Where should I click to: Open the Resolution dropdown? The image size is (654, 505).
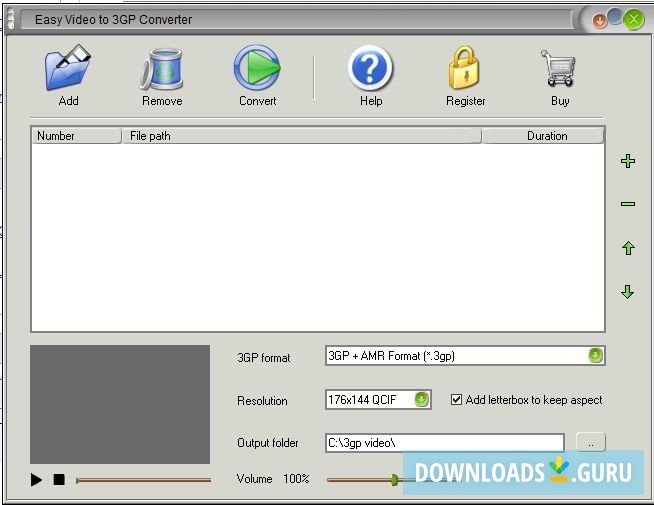coord(422,399)
